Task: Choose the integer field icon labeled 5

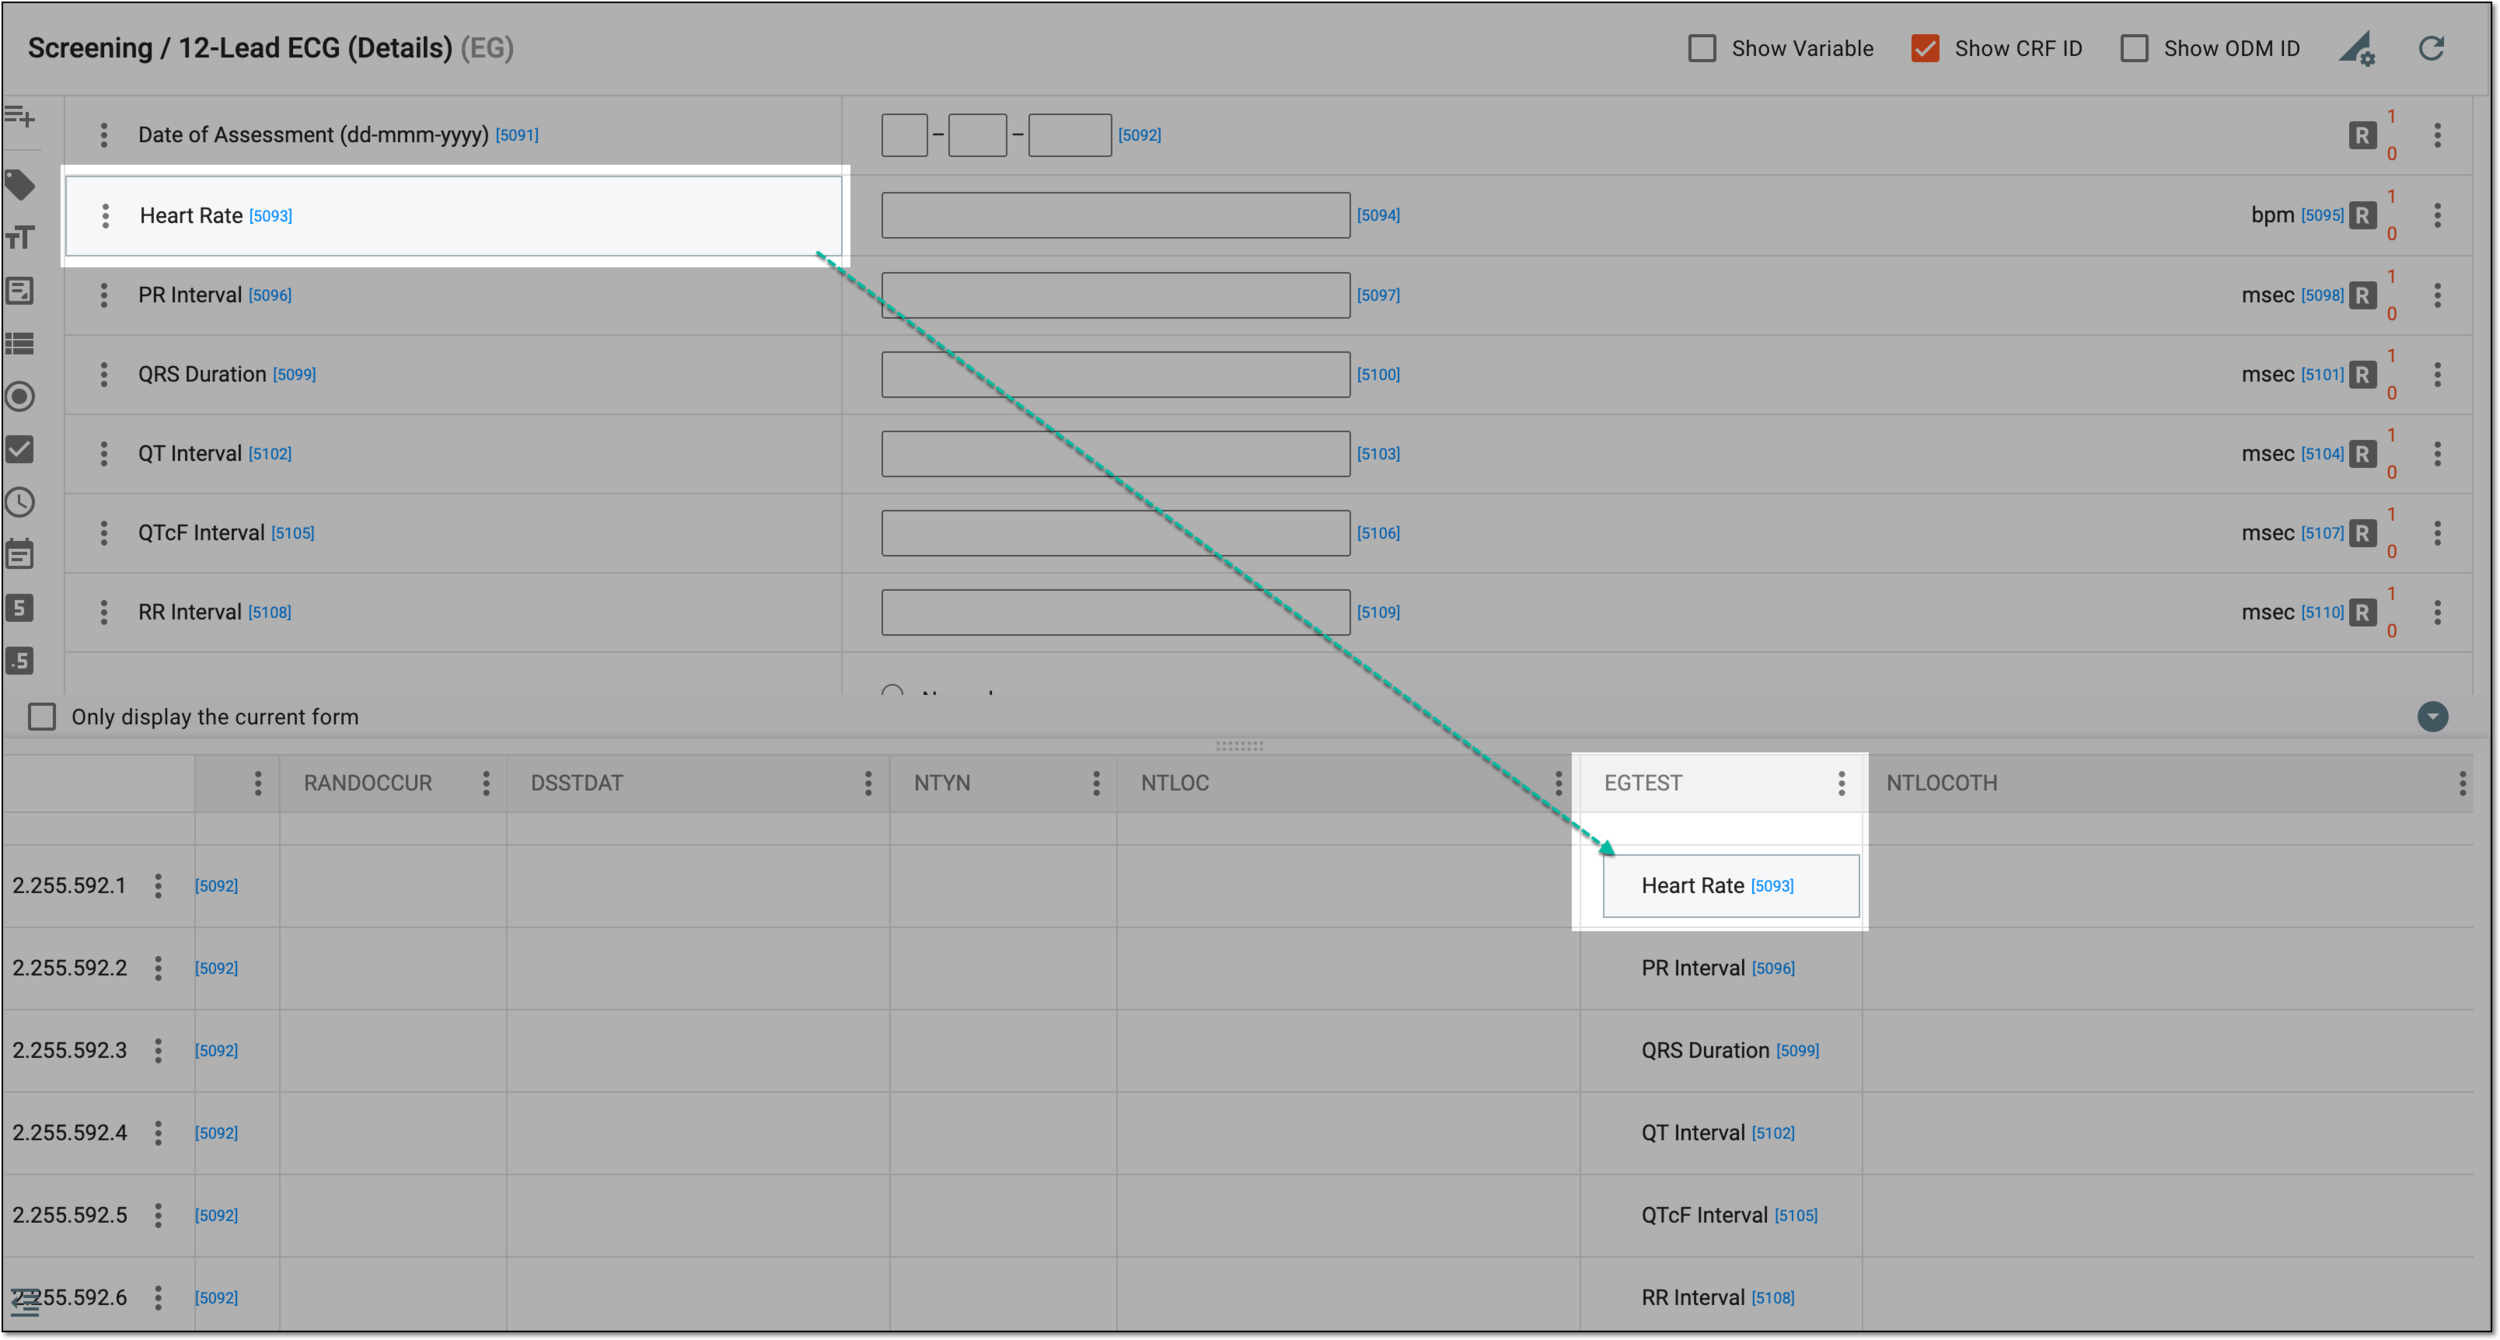Action: (x=20, y=608)
